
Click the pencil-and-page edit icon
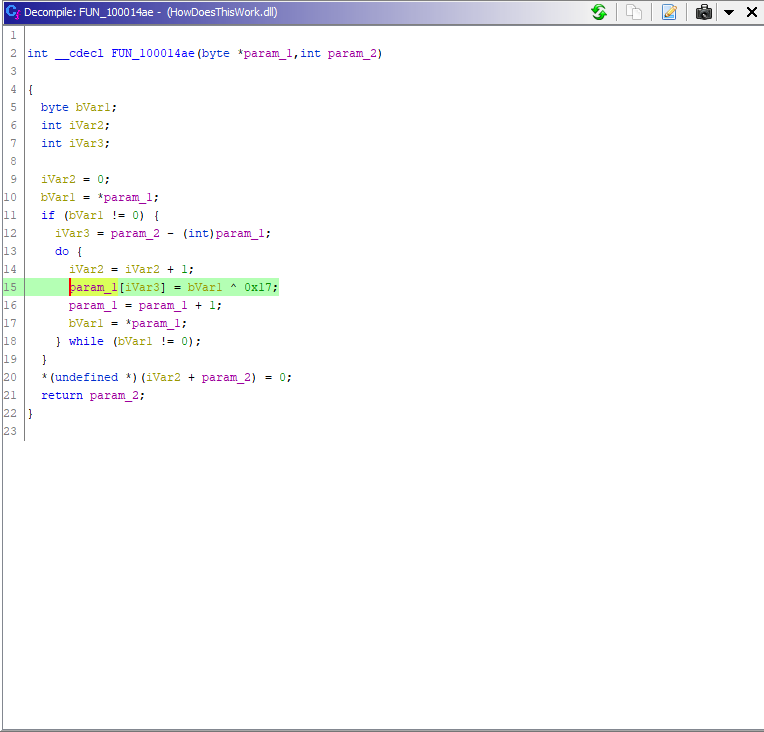pyautogui.click(x=669, y=12)
